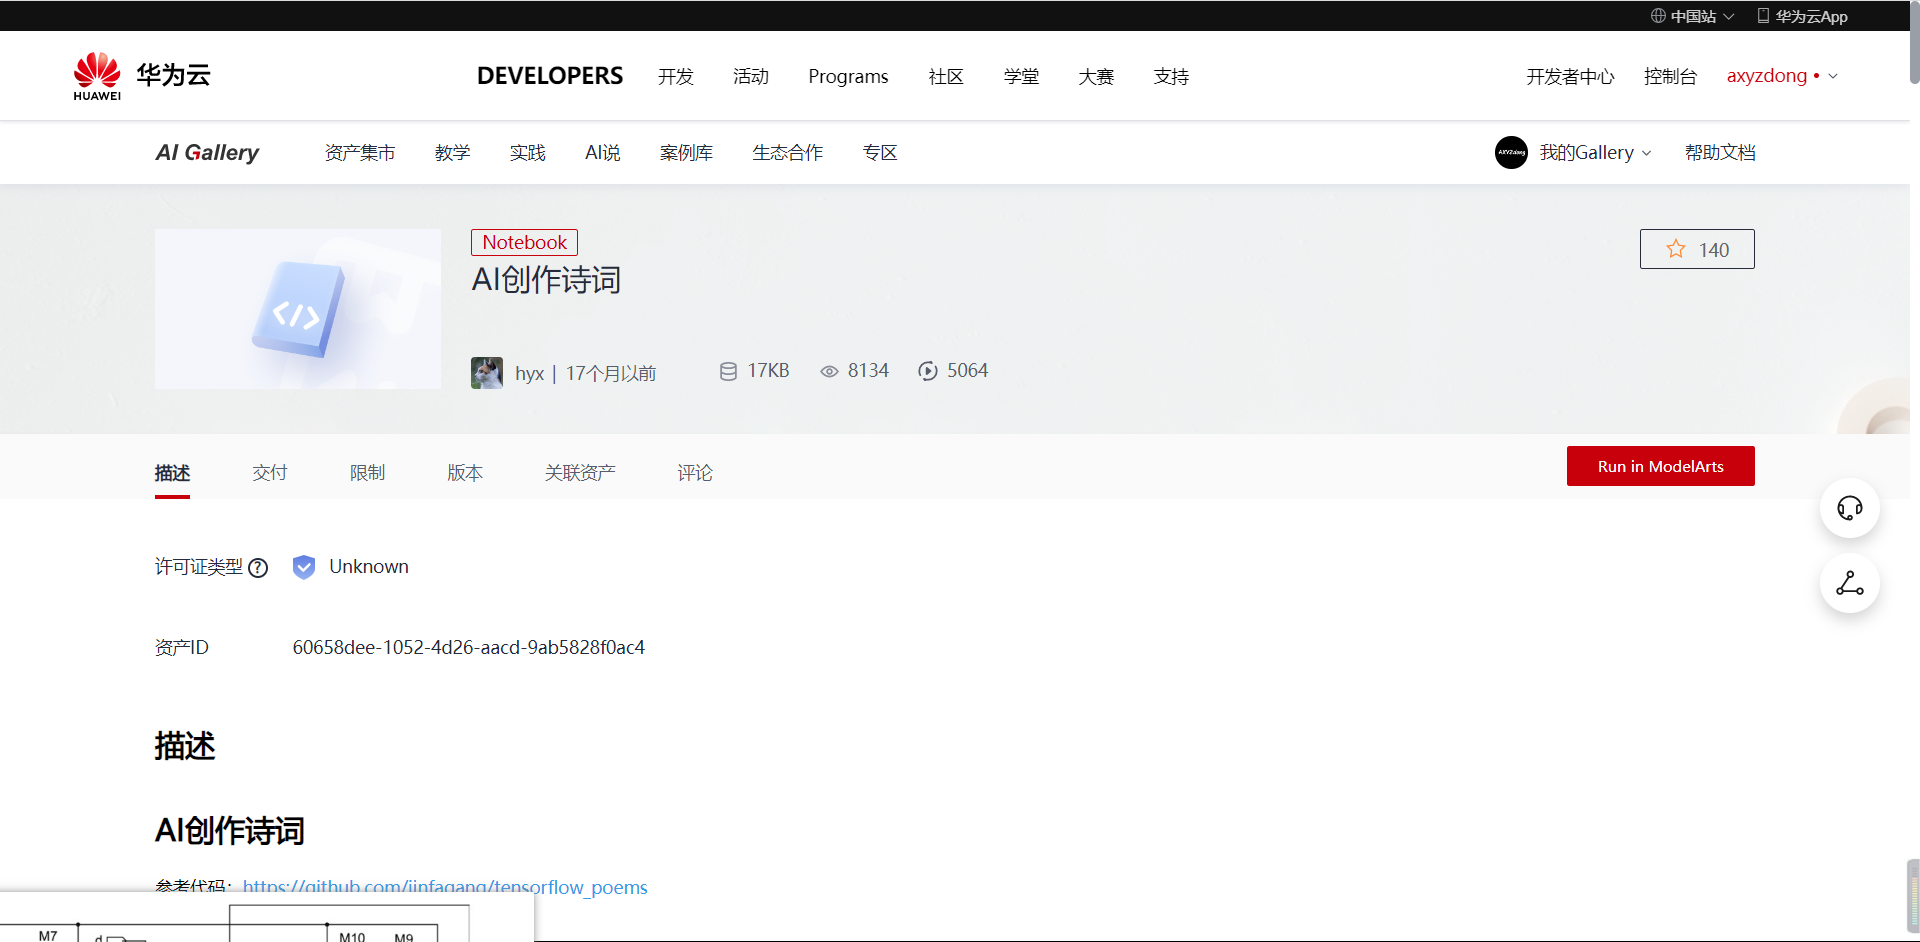Click the Notebook tag label
This screenshot has height=942, width=1920.
525,242
